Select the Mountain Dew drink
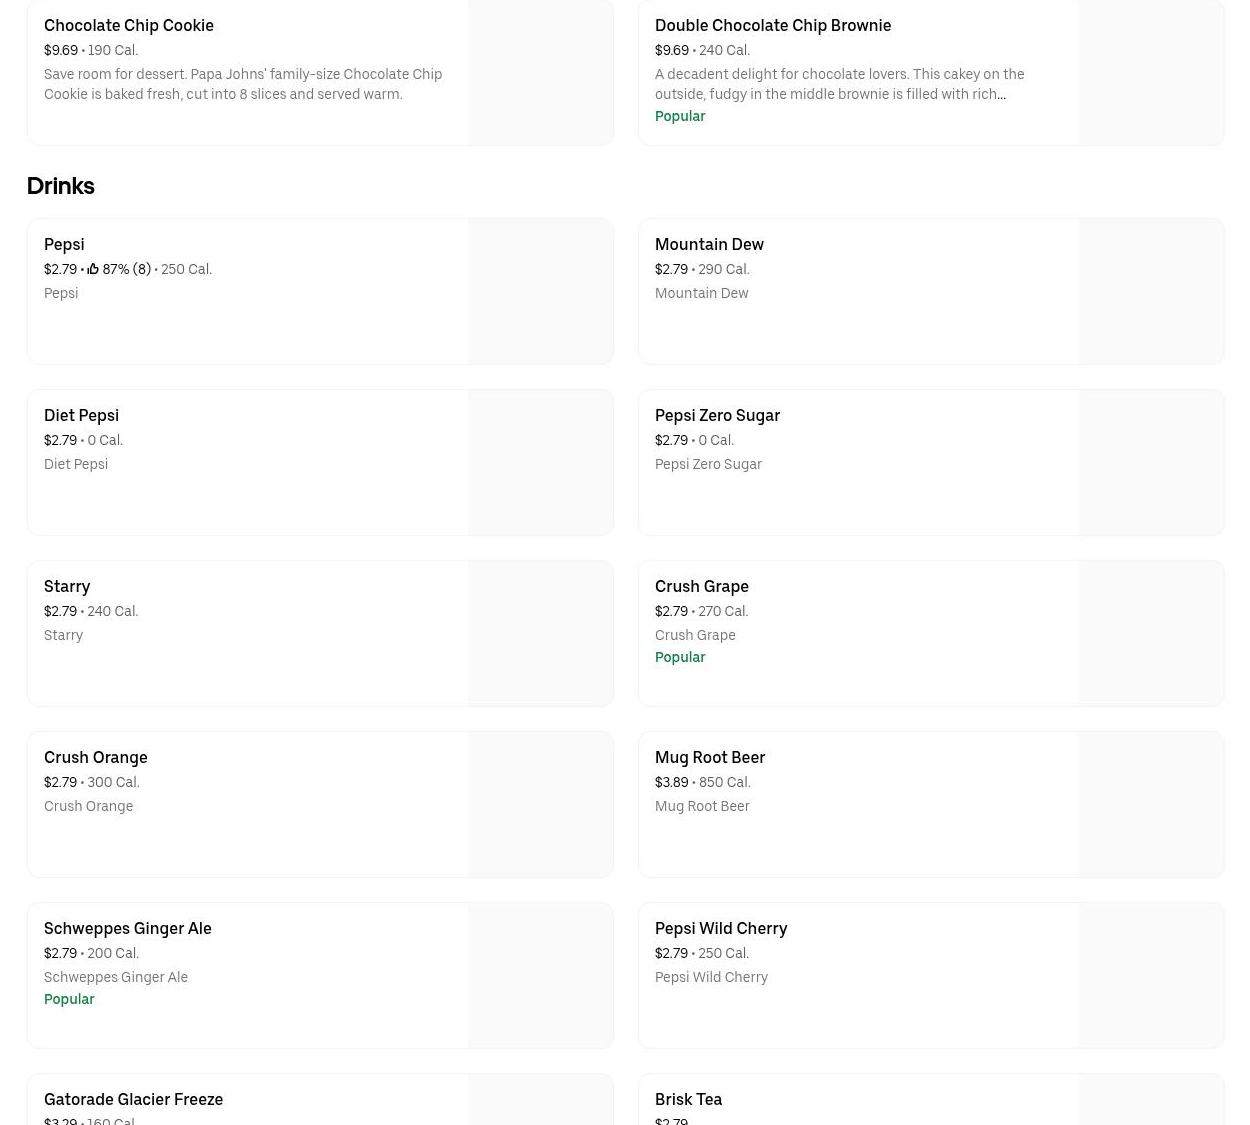 [709, 244]
